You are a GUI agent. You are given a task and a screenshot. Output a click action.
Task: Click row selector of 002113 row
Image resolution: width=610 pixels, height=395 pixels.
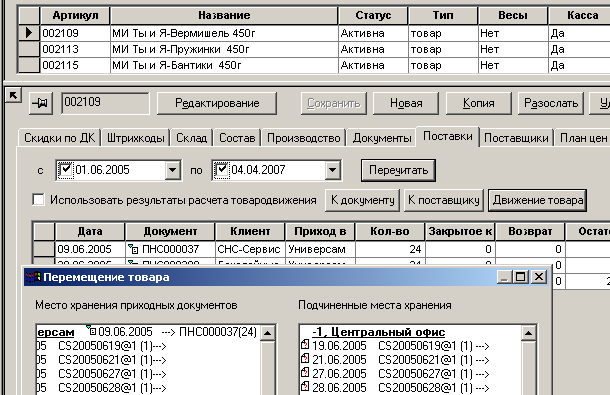click(29, 49)
